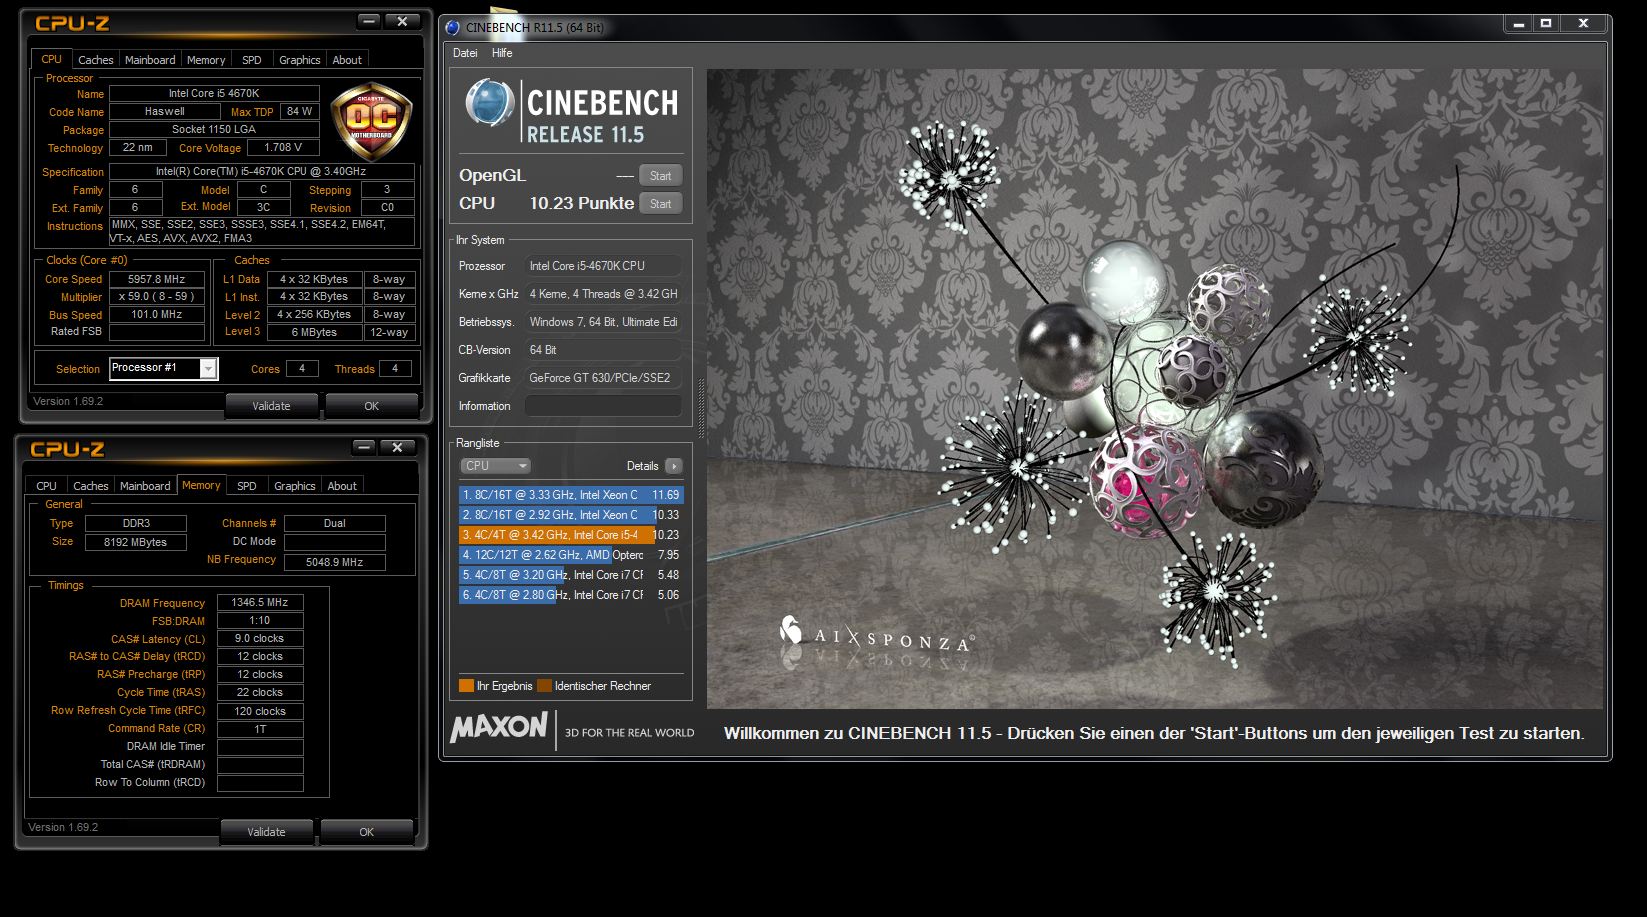This screenshot has height=917, width=1647.
Task: Click the memory Size value 8192 MBytes
Action: pyautogui.click(x=136, y=542)
